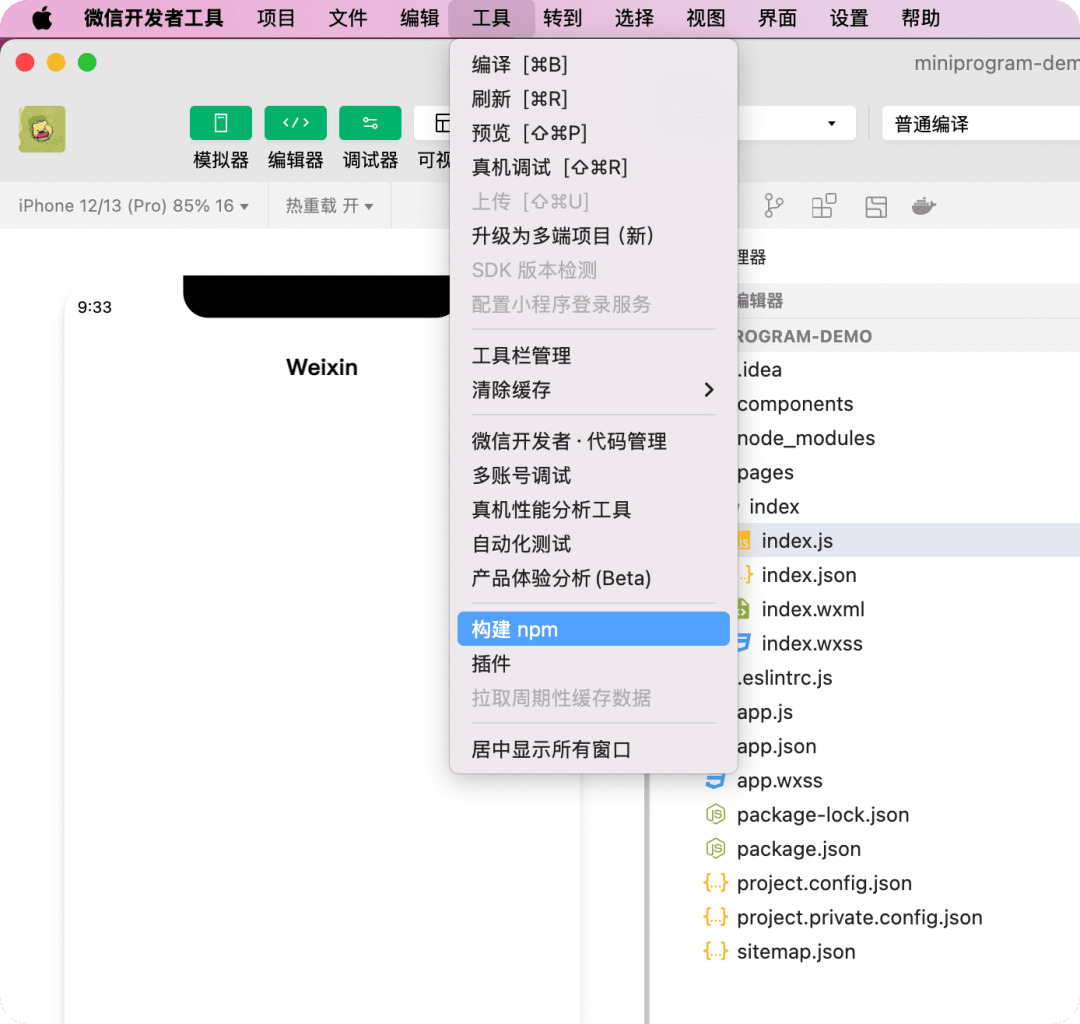This screenshot has width=1080, height=1024.
Task: Open iPhone 12/13 (Pro) device dropdown
Action: 134,206
